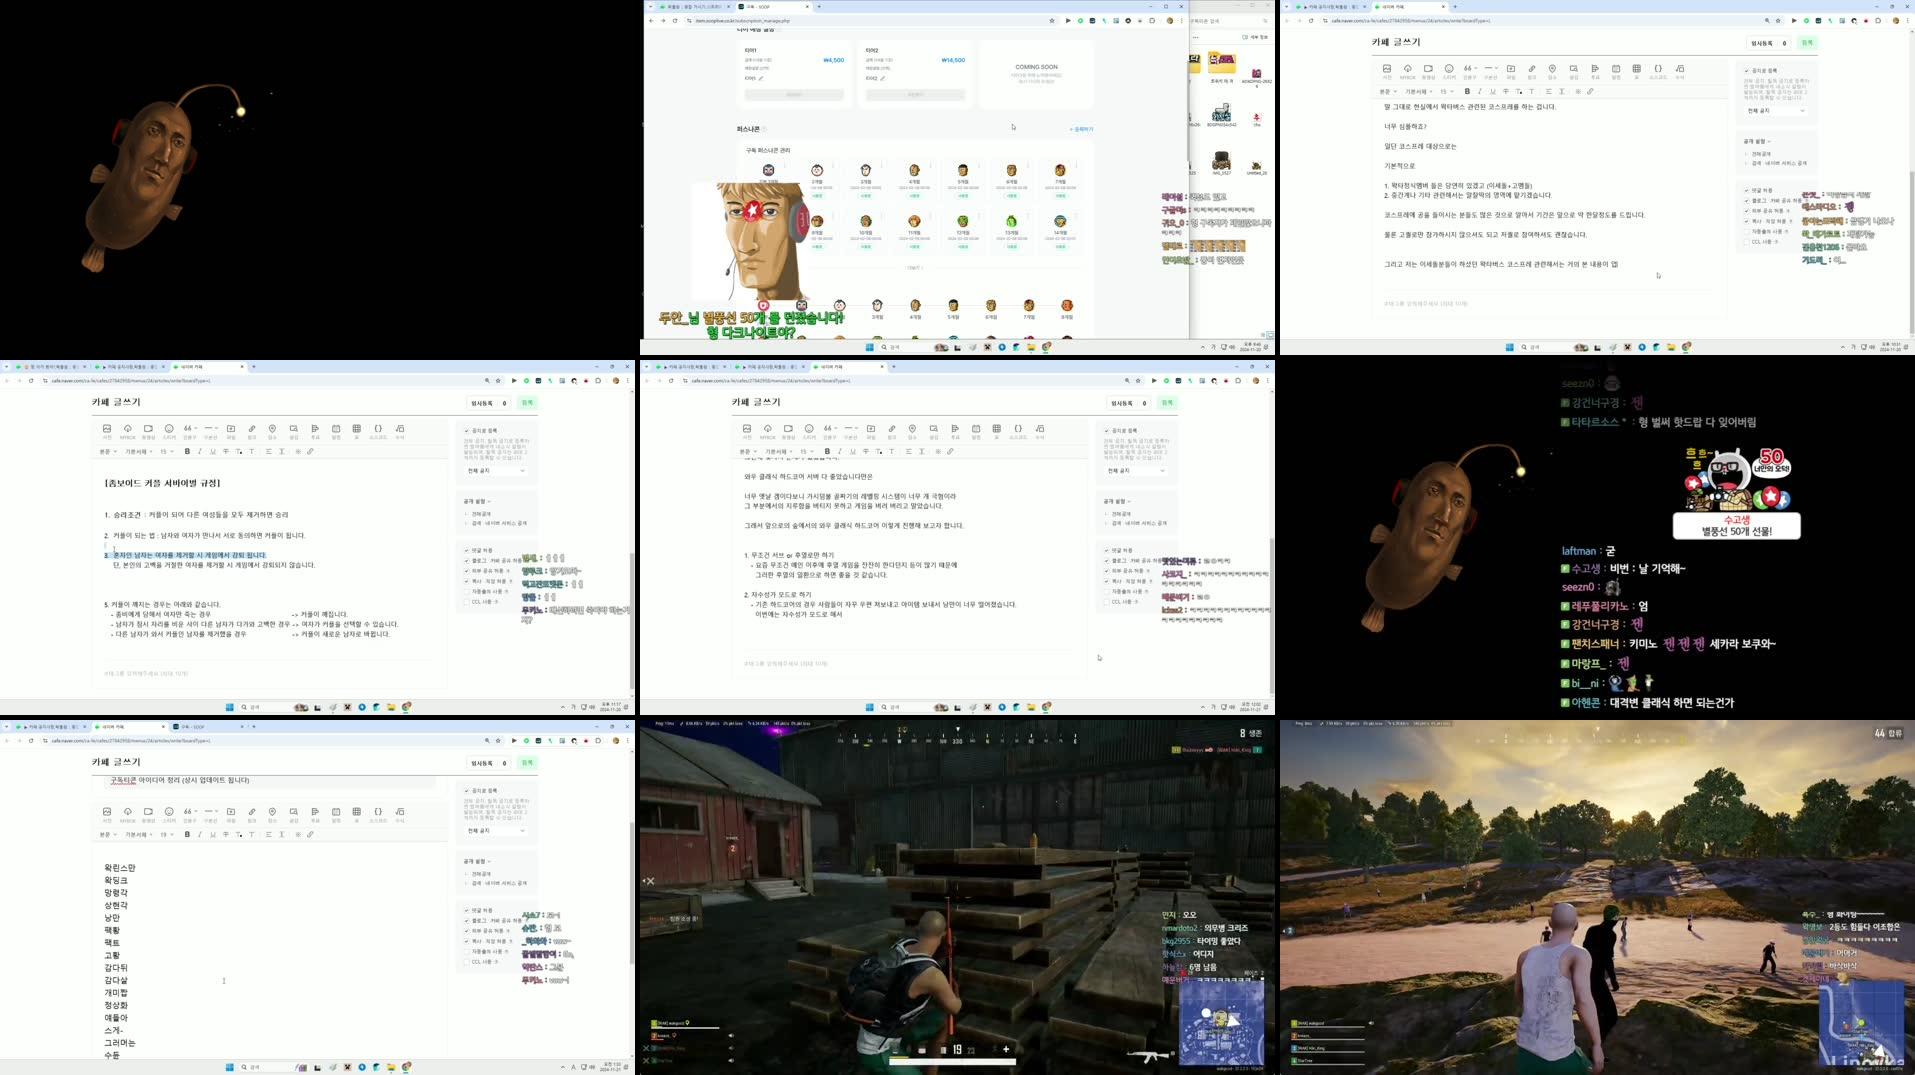
Task: Insert source code block in 와우 클래식 editor
Action: coord(1018,431)
